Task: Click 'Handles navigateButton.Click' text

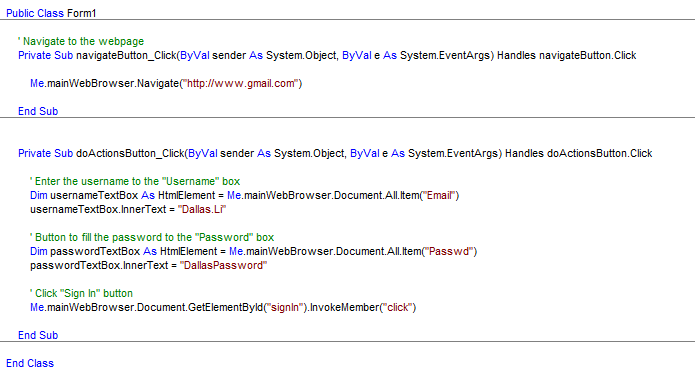Action: point(566,55)
